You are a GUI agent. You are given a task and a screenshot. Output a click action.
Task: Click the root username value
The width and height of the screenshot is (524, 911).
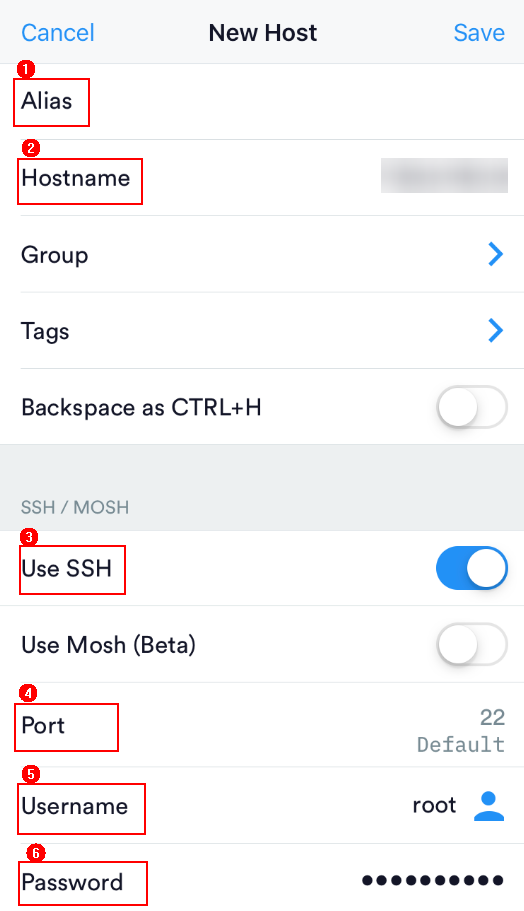point(434,805)
